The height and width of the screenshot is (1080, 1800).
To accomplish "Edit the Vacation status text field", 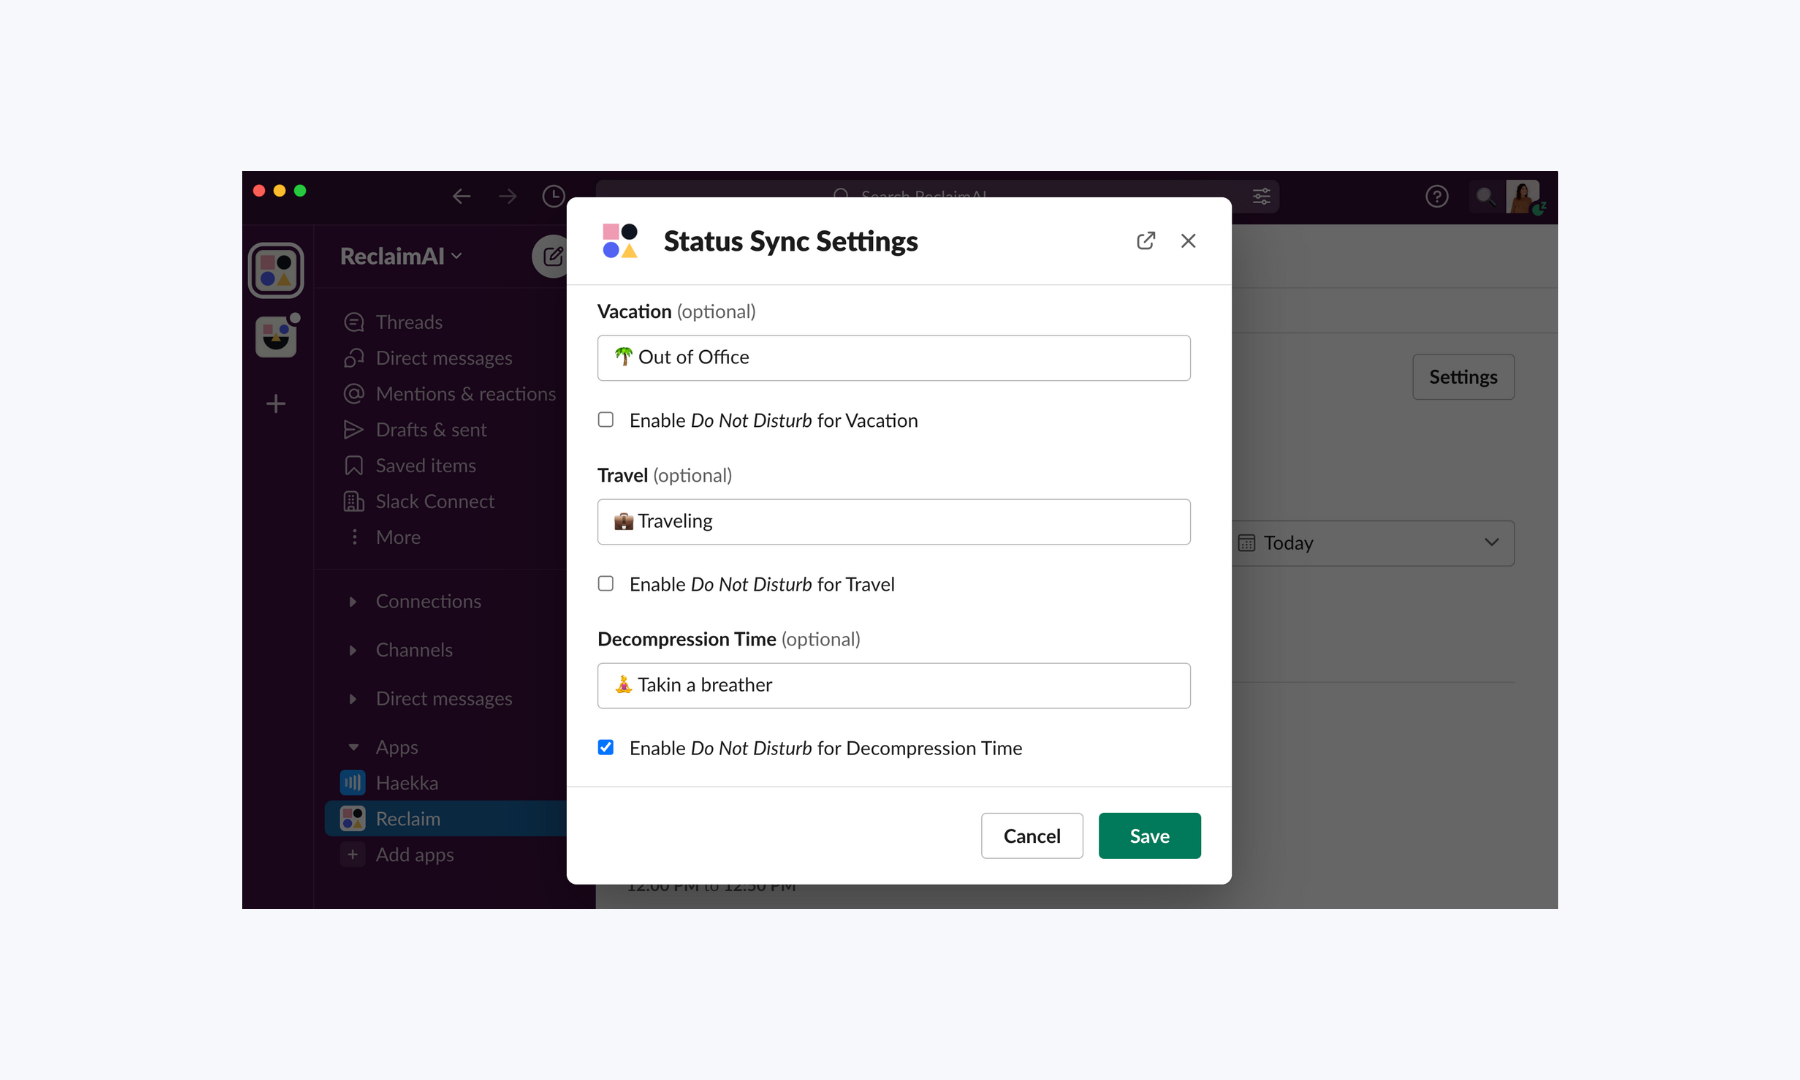I will [x=894, y=358].
